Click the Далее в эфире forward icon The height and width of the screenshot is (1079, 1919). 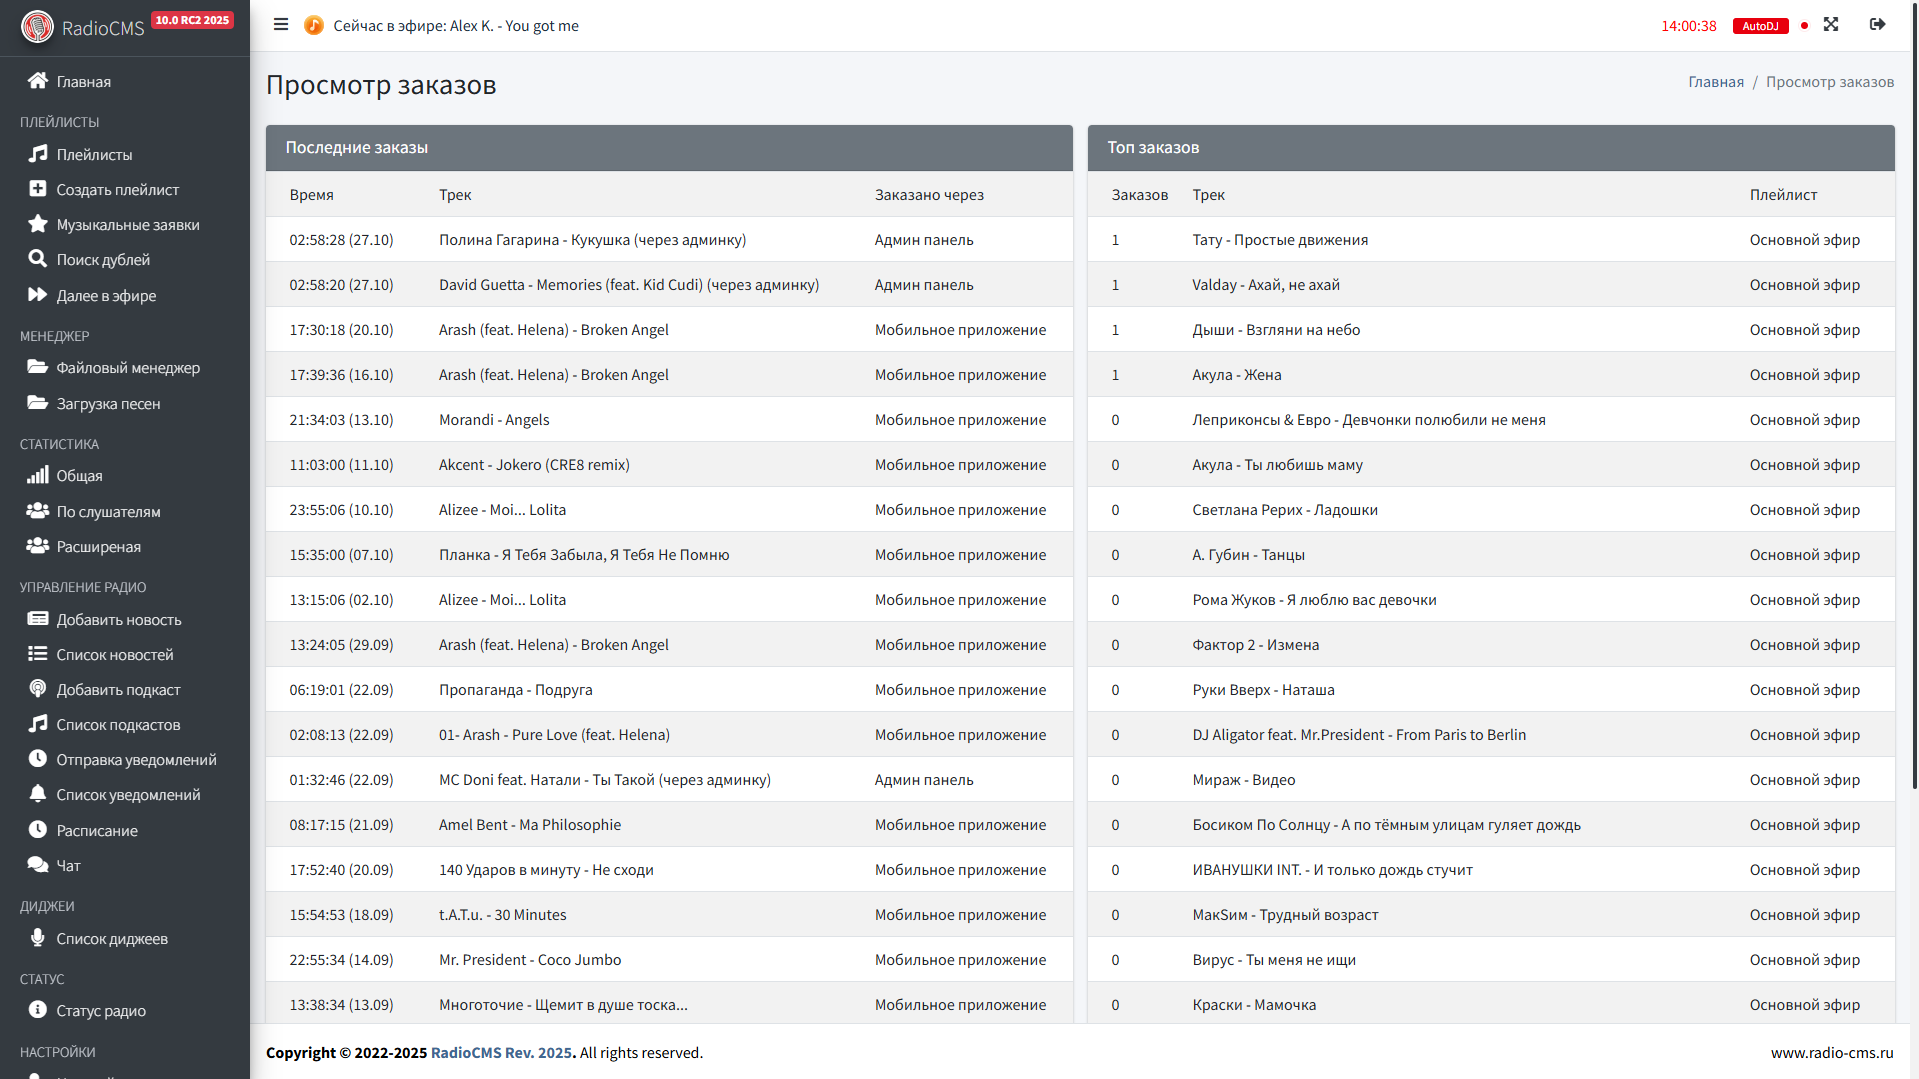38,295
